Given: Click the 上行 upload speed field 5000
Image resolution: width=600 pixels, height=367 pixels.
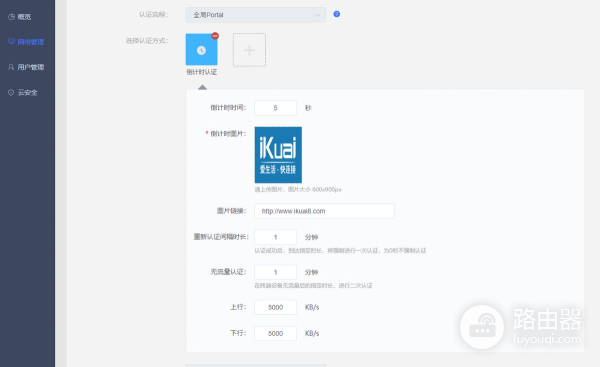Looking at the screenshot, I should tap(276, 307).
